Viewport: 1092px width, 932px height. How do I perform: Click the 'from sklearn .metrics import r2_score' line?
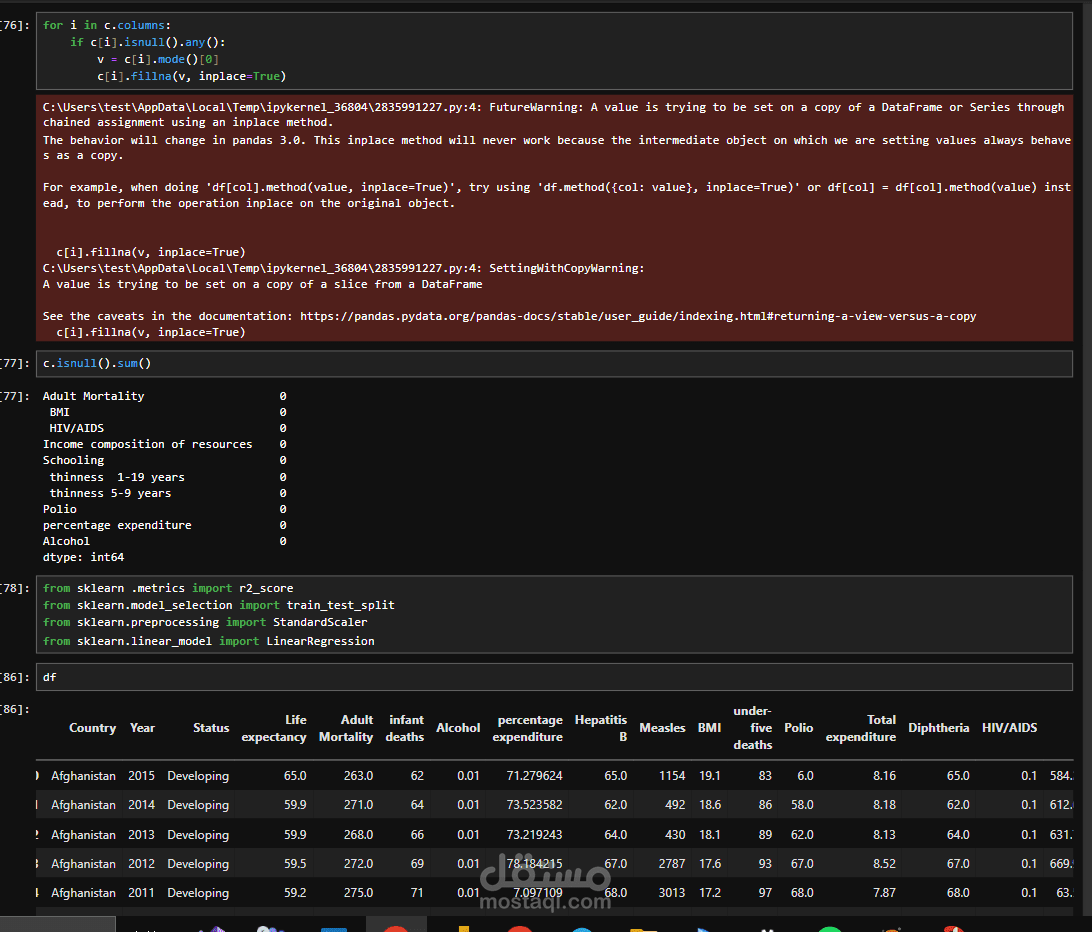(x=168, y=589)
